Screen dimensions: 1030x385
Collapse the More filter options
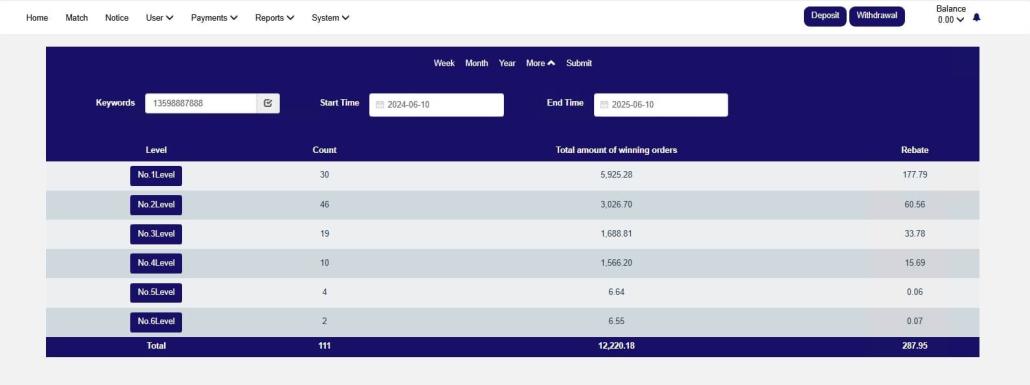541,63
